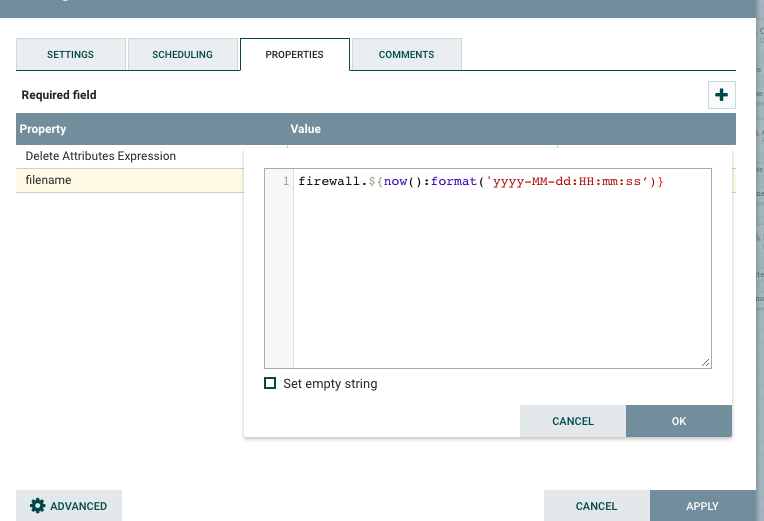Select the filename property row

[48, 180]
